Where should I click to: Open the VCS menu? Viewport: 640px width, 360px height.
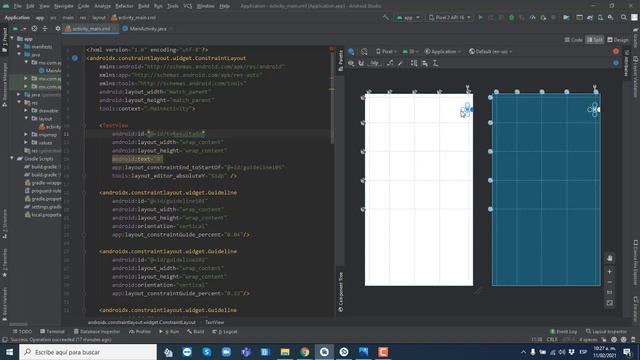pyautogui.click(x=188, y=6)
